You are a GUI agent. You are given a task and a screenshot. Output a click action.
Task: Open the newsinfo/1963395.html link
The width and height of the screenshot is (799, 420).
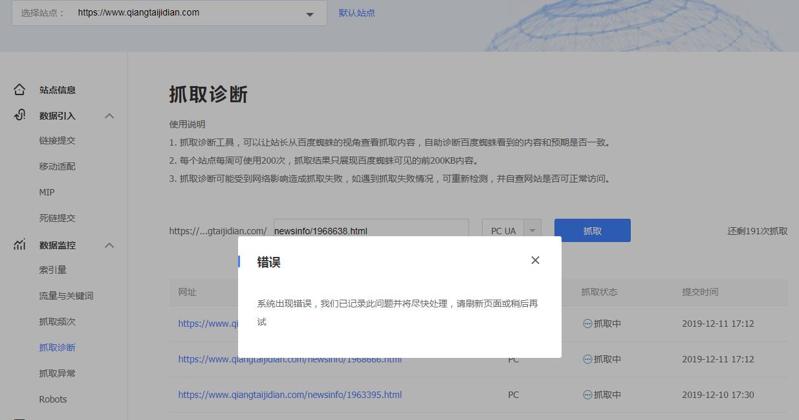click(290, 395)
